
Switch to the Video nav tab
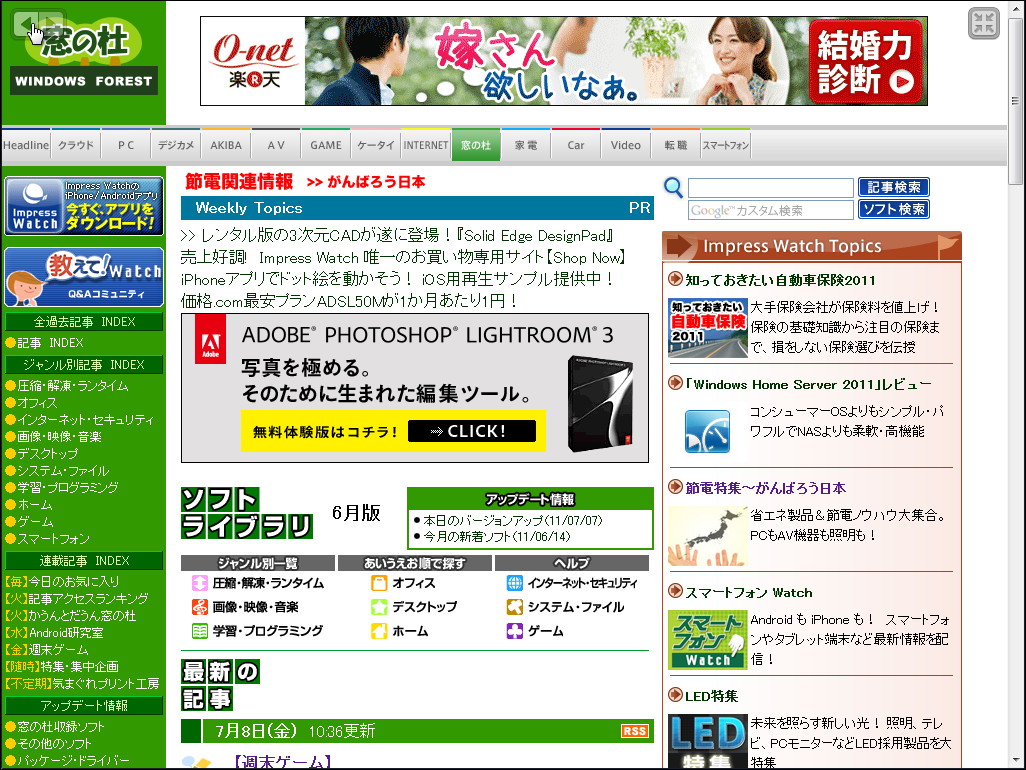[x=626, y=145]
